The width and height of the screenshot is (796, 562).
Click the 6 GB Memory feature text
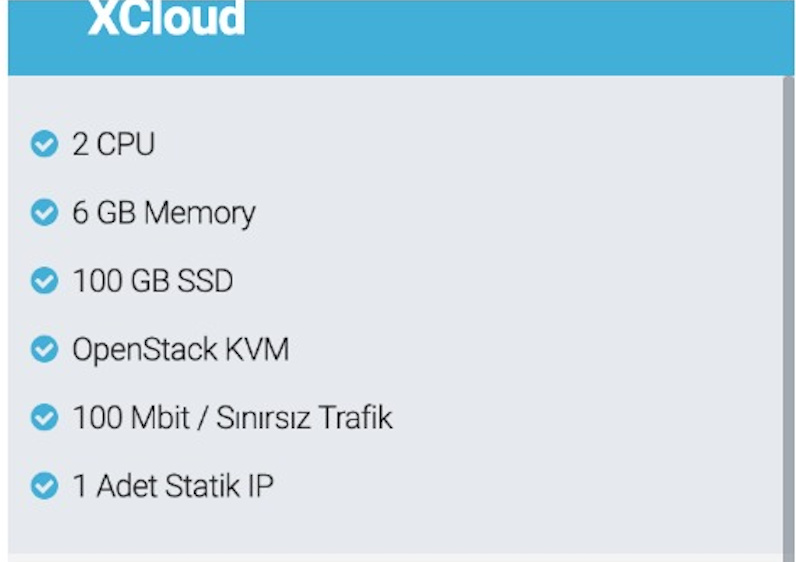tap(163, 213)
